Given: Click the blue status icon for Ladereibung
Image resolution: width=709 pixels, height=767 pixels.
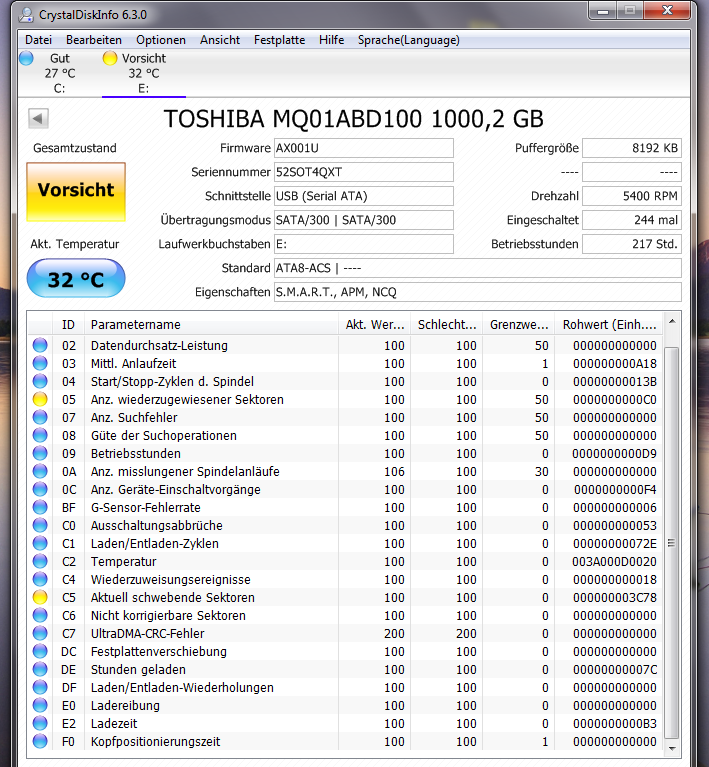Looking at the screenshot, I should (x=40, y=705).
